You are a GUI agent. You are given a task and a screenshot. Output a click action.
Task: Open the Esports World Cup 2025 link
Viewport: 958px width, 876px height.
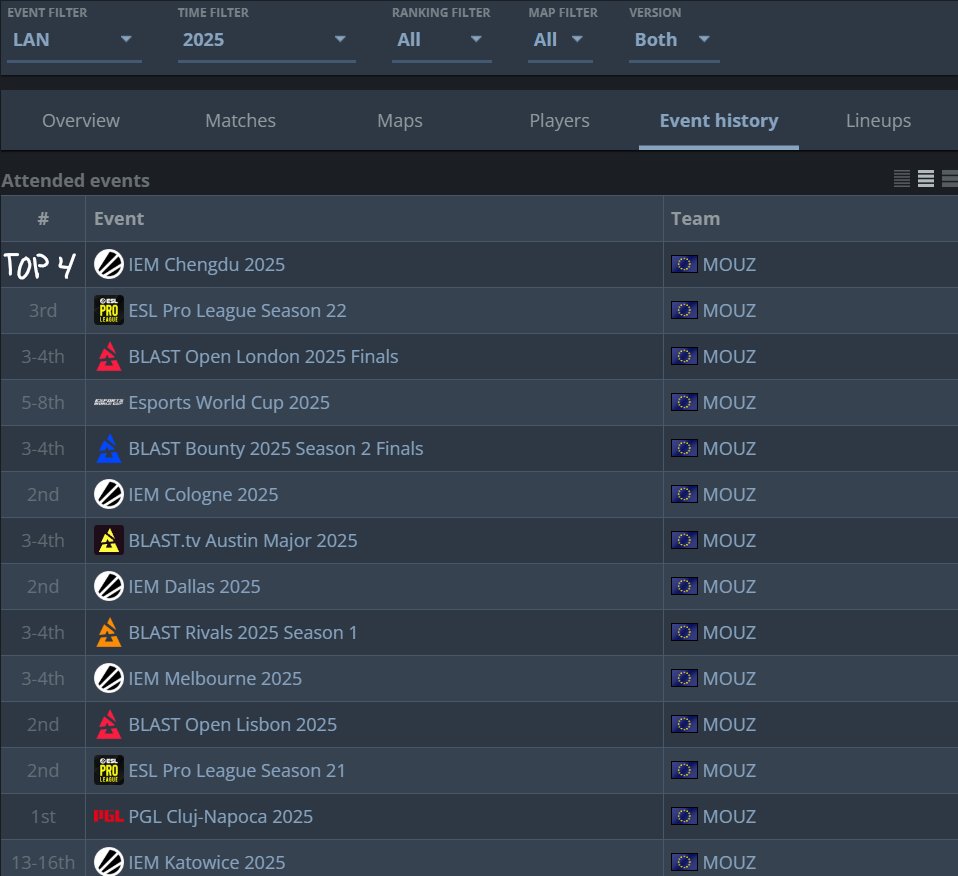coord(229,403)
